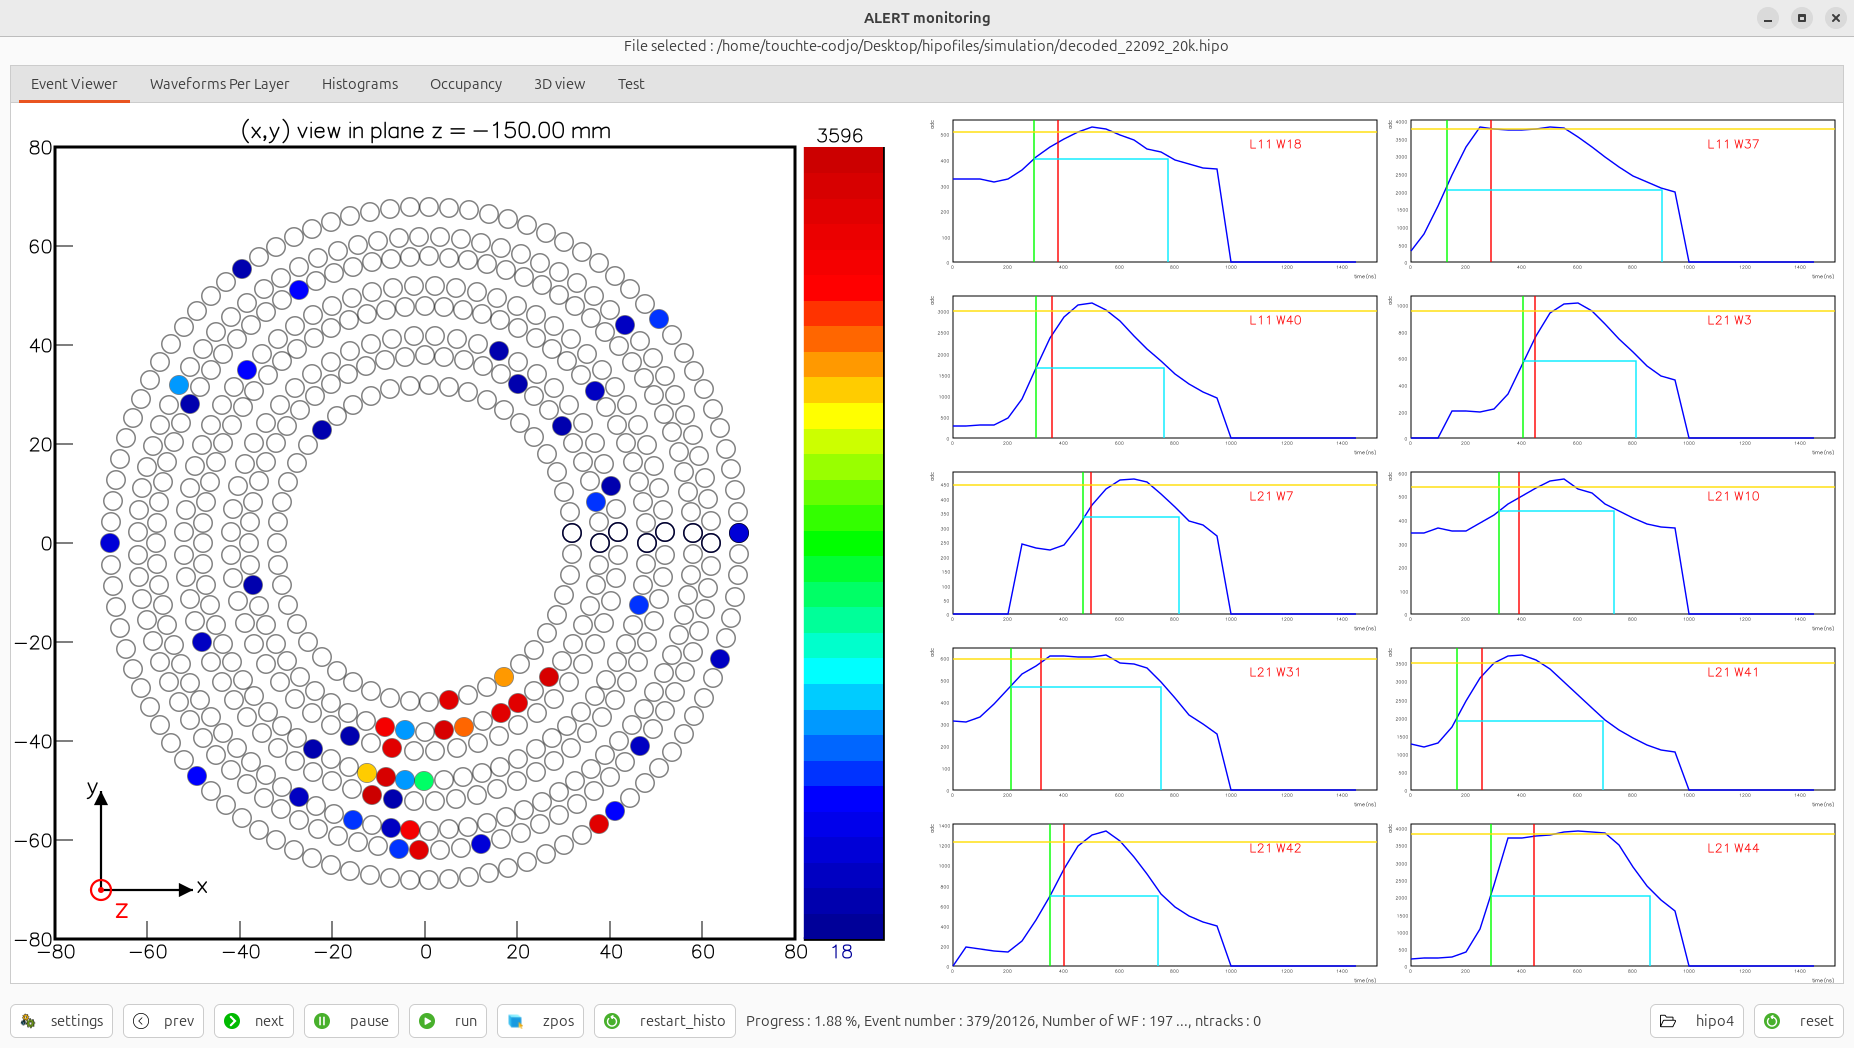The width and height of the screenshot is (1854, 1048).
Task: Go to previous event via prev label
Action: 179,1021
